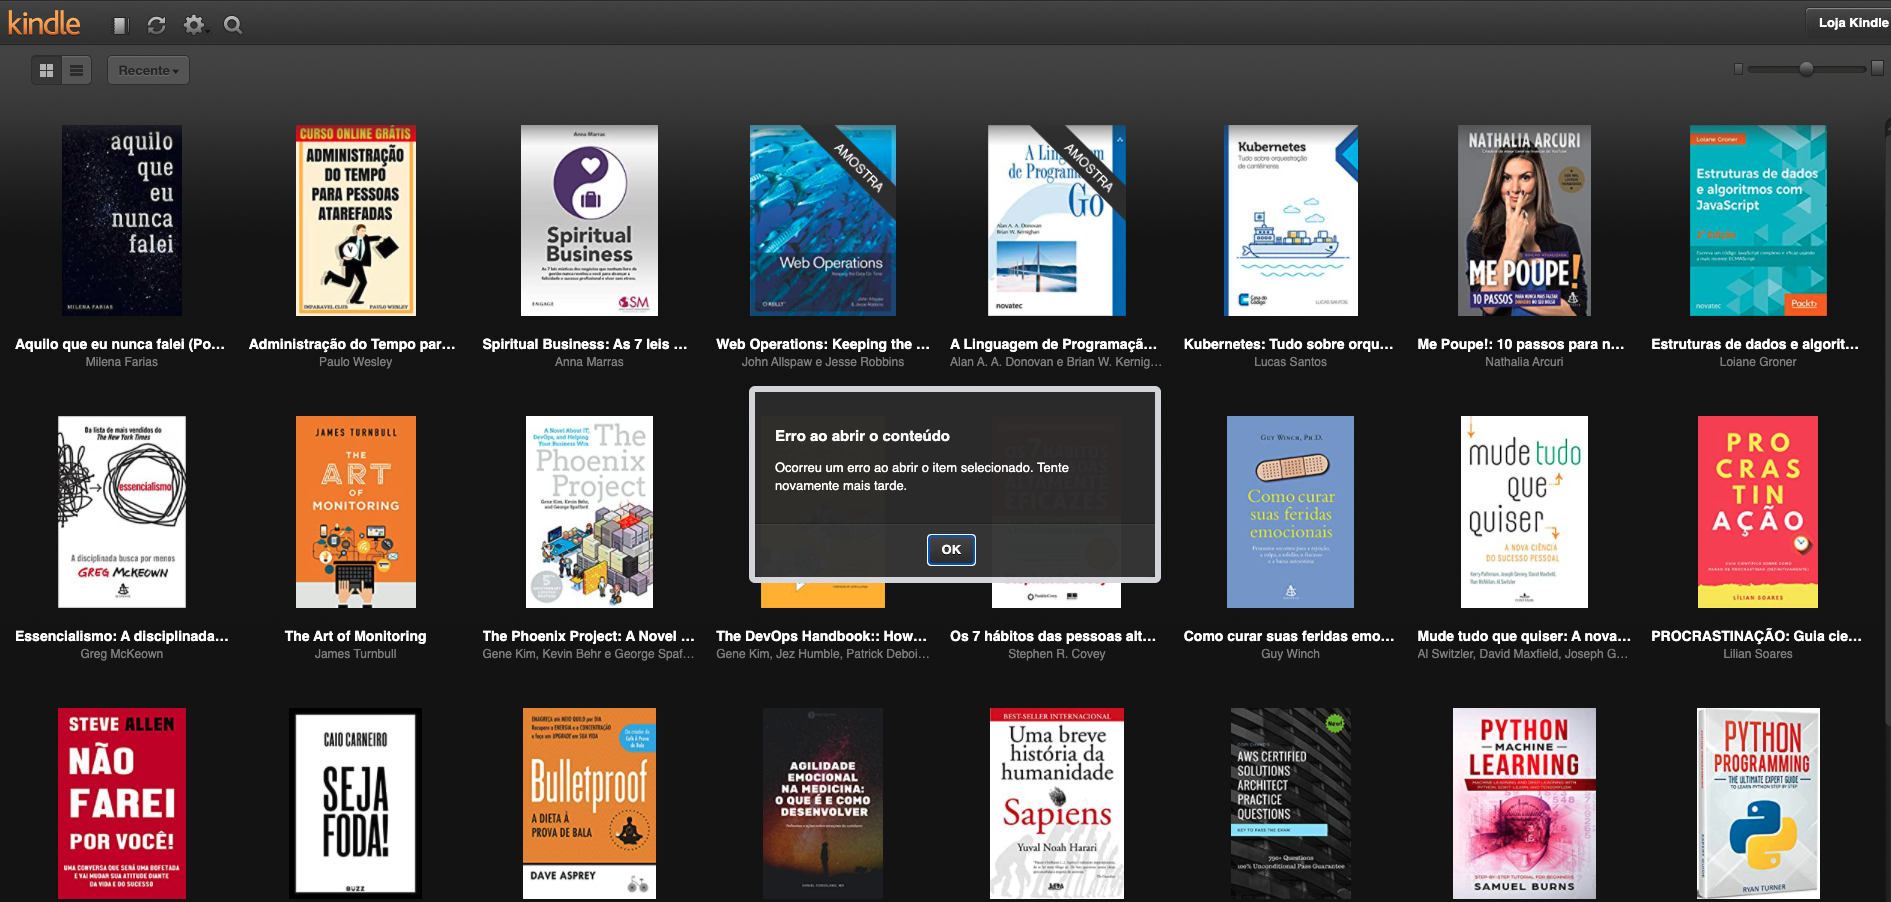Open Procrastinação book cover
This screenshot has height=902, width=1891.
point(1758,512)
